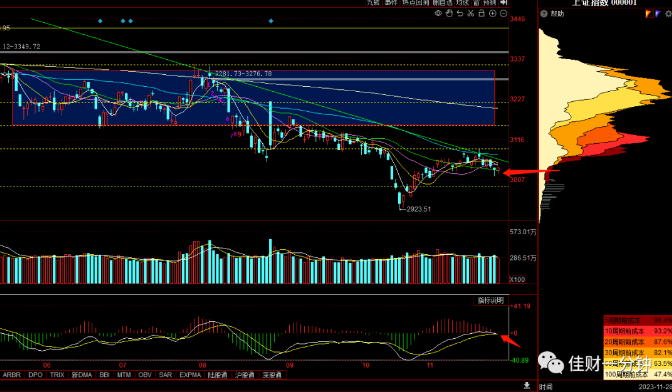Open the indicator description button above MACD

tap(491, 300)
